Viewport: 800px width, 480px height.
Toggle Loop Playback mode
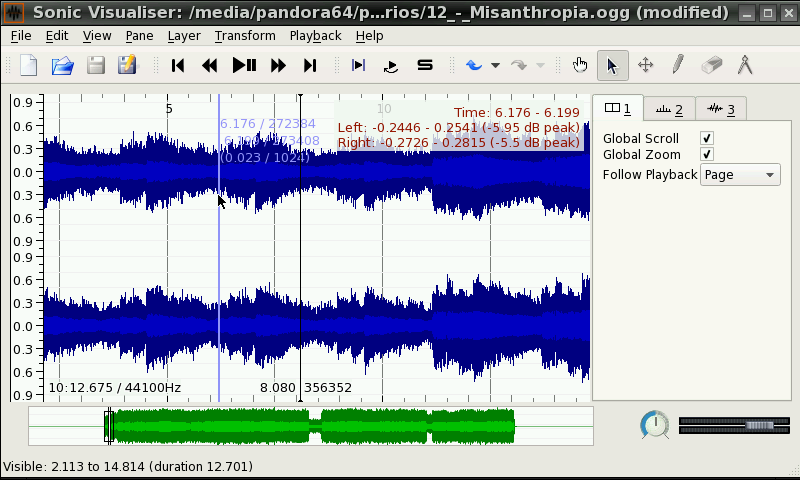click(x=391, y=66)
